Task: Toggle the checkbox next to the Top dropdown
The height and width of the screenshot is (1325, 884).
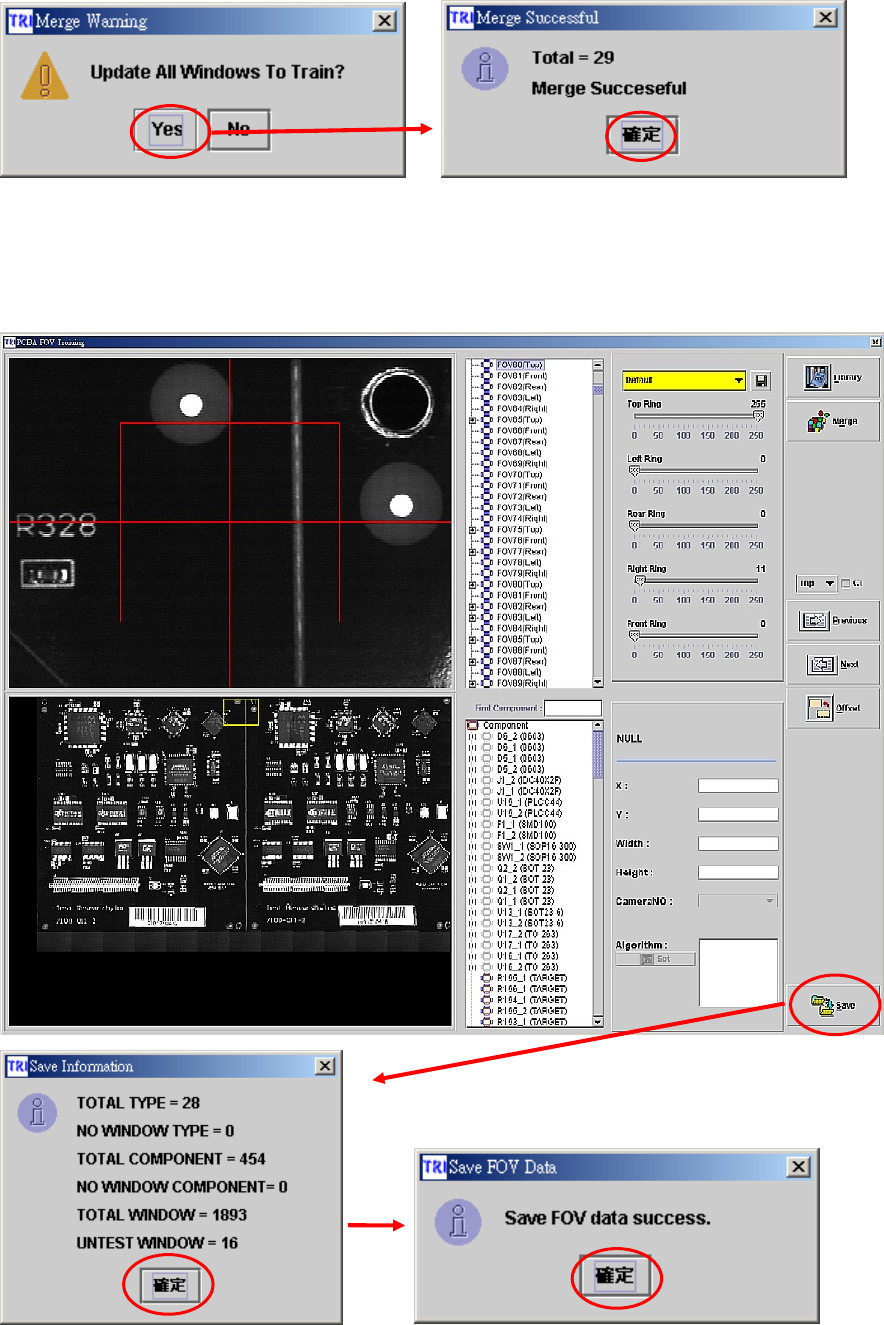Action: coord(846,584)
